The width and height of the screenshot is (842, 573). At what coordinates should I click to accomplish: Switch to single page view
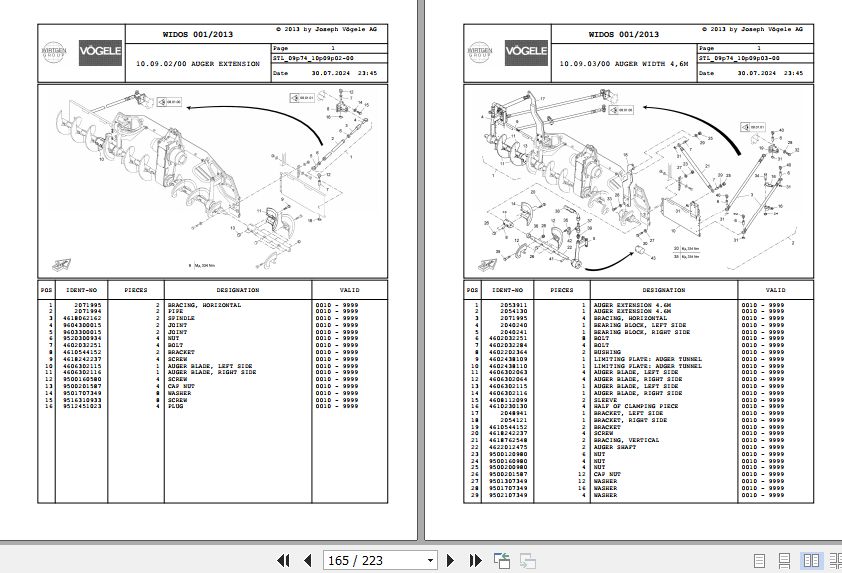[x=759, y=561]
